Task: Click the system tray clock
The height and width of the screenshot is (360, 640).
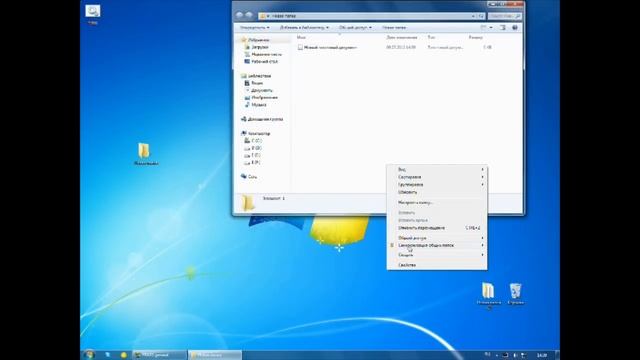Action: tap(542, 356)
